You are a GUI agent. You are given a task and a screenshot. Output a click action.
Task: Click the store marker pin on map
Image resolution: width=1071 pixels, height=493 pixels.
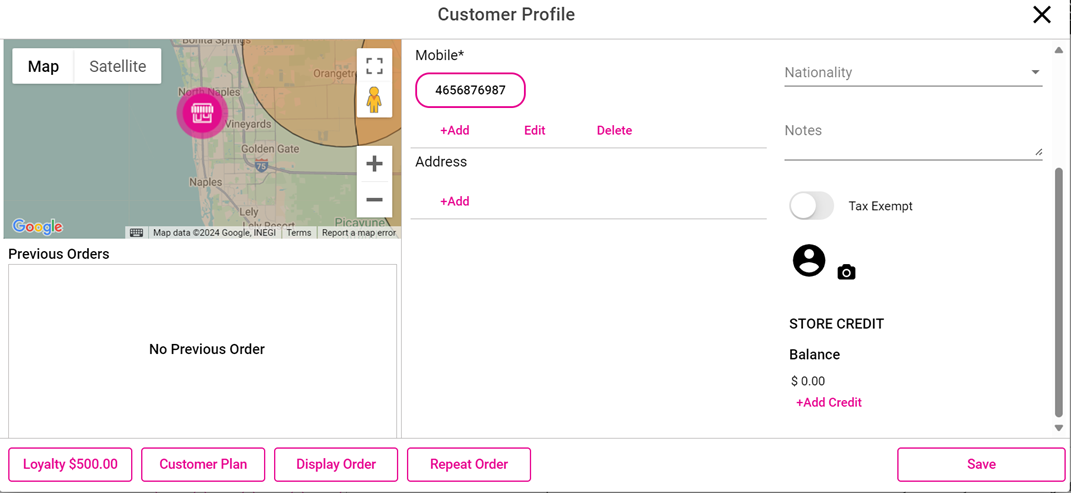click(x=202, y=113)
